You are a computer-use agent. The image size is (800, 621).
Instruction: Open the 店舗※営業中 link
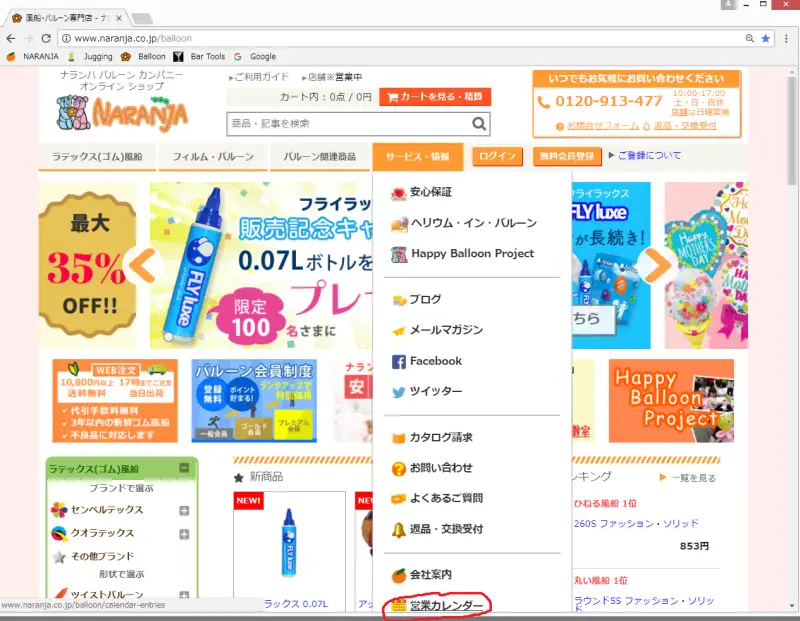(x=332, y=77)
